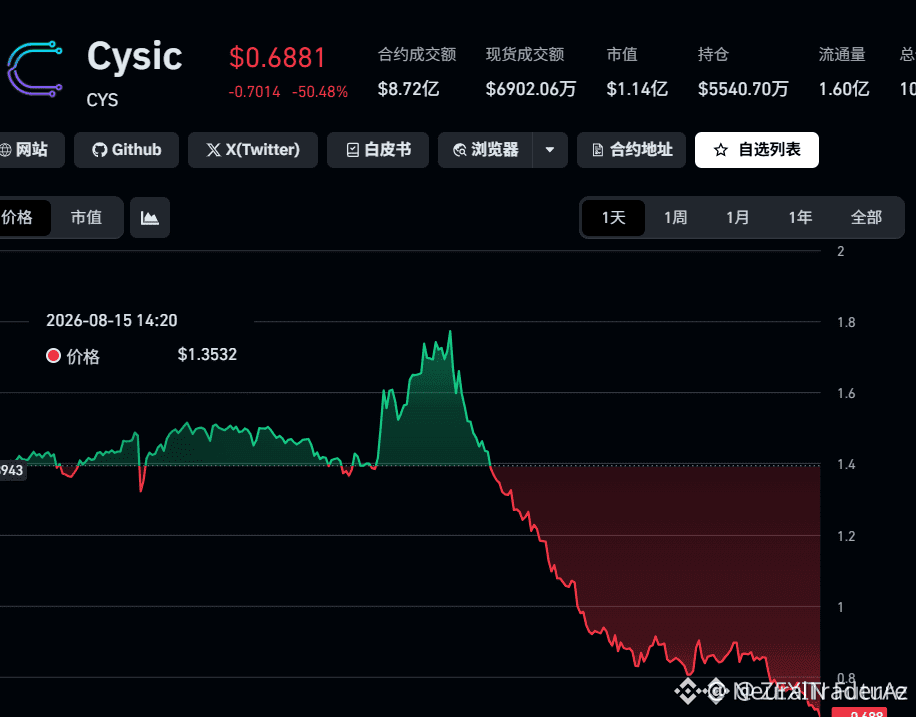Add to 自选列表 watchlist
Screen dimensions: 916x717
click(x=757, y=150)
